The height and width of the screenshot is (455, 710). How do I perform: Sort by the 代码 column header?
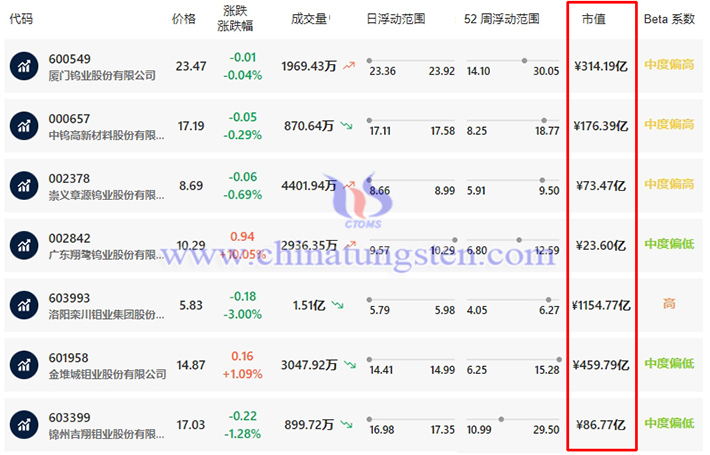pyautogui.click(x=21, y=19)
